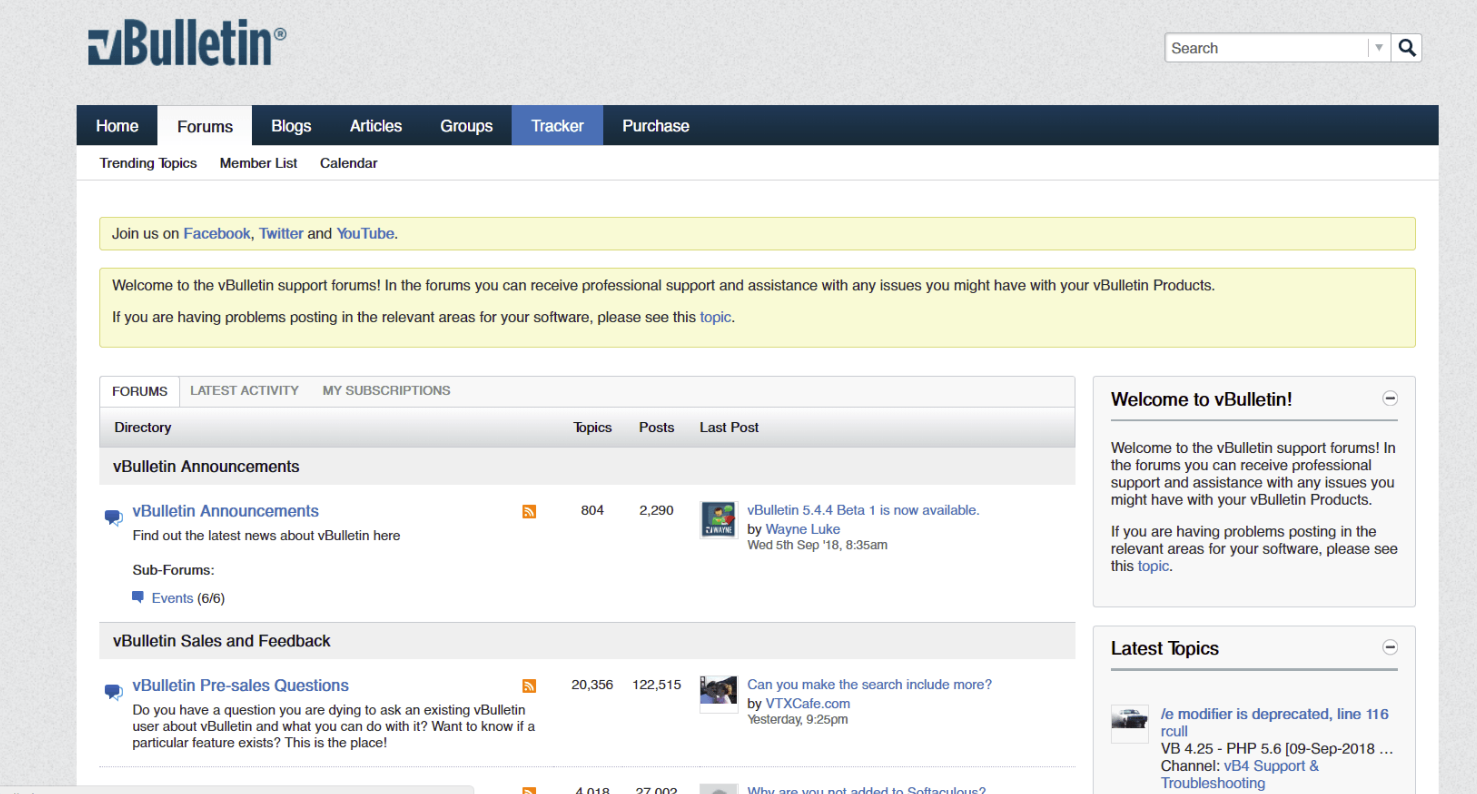The width and height of the screenshot is (1477, 794).
Task: Switch to LATEST ACTIVITY tab
Action: pos(244,391)
